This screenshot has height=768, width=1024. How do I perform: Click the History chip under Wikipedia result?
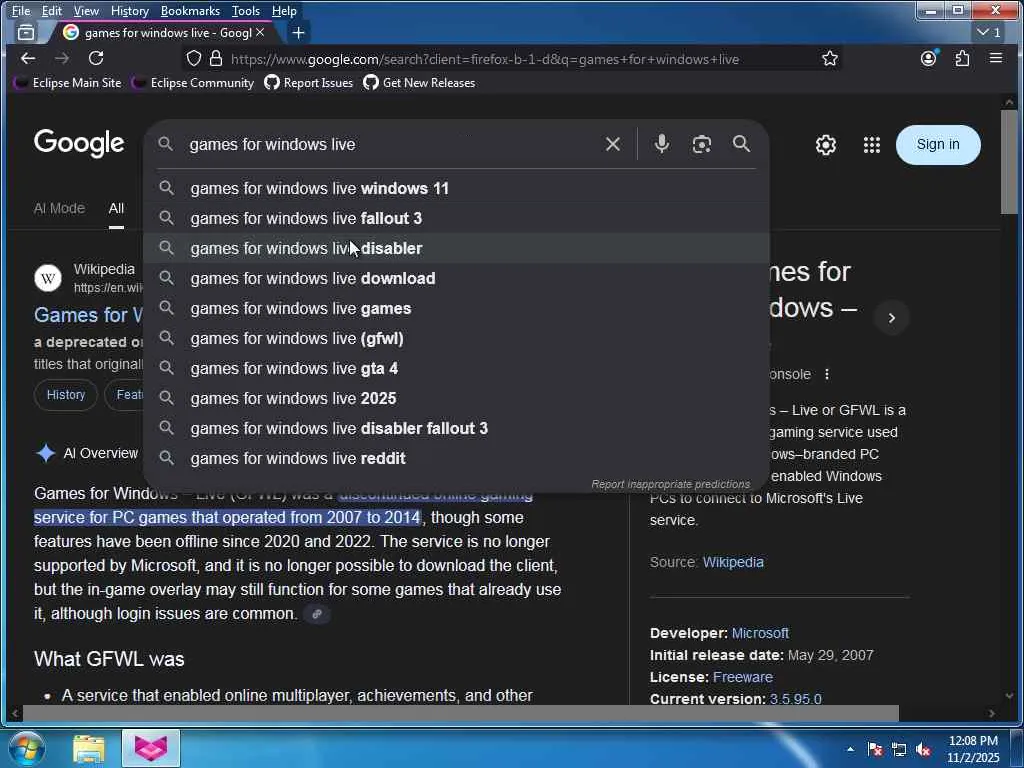pos(65,395)
